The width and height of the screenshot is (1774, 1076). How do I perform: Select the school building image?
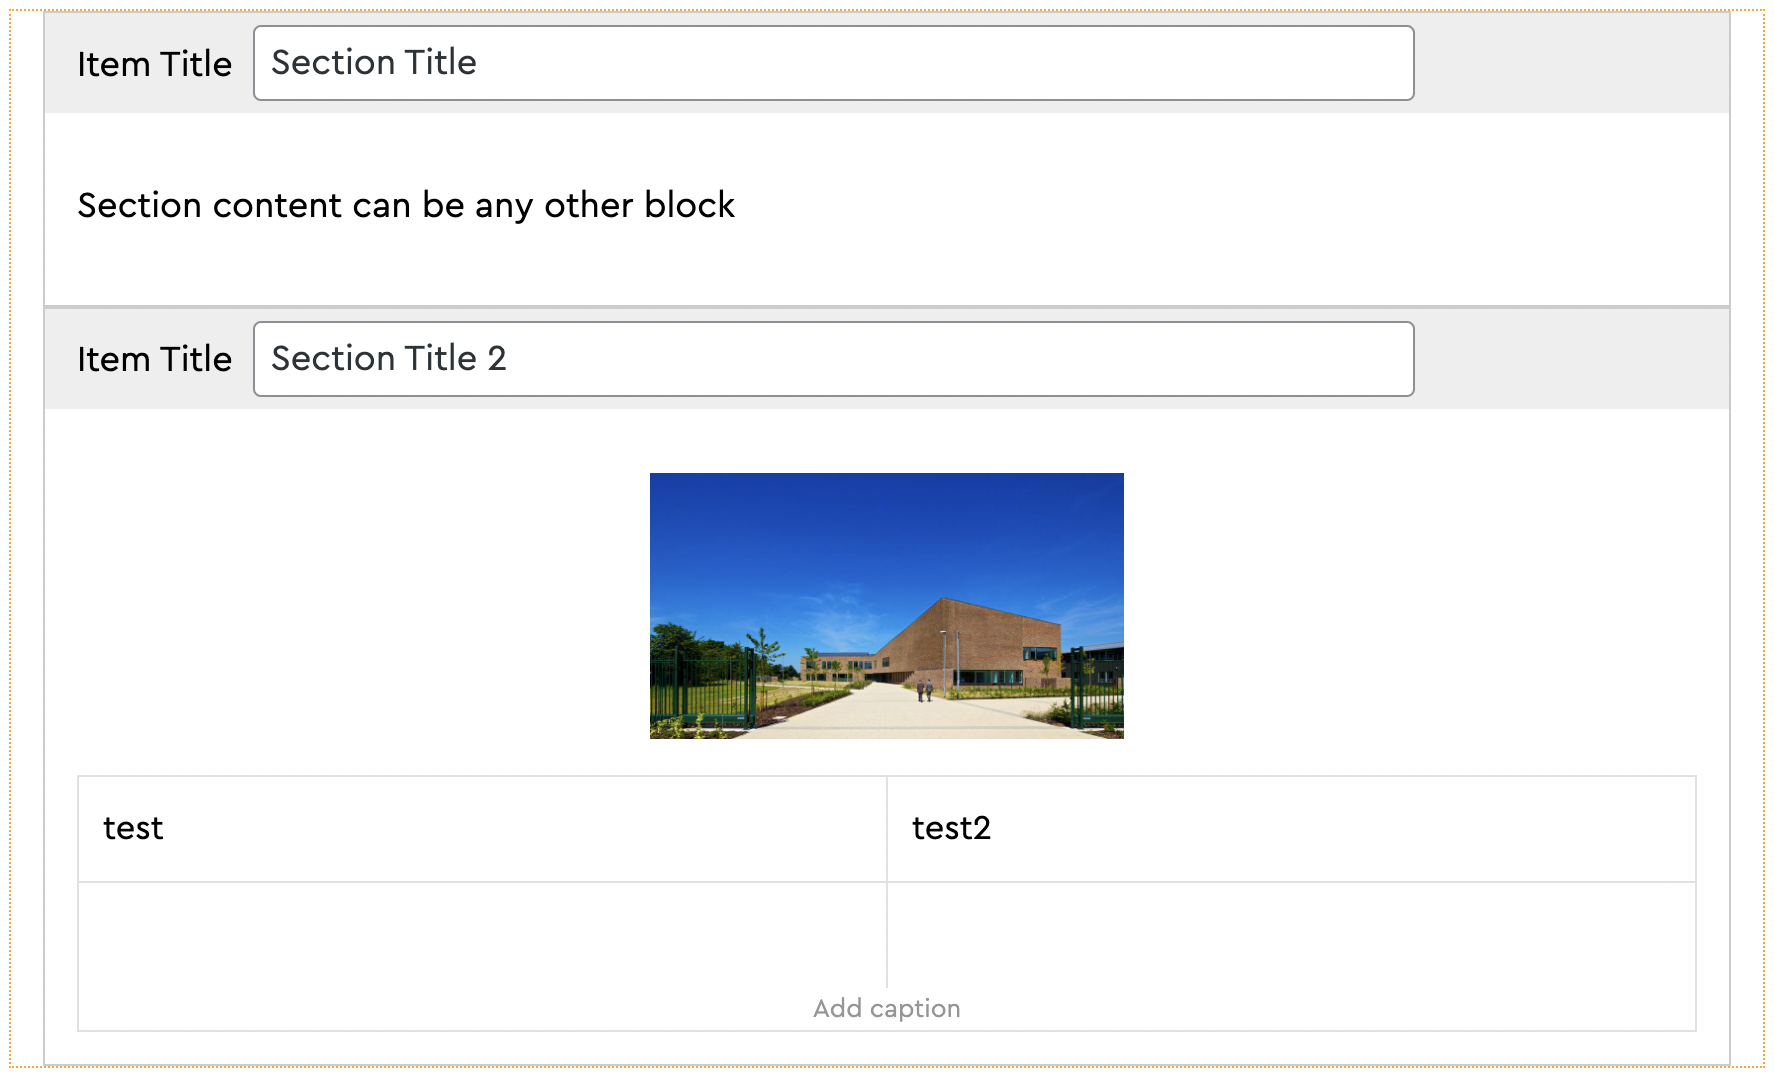[x=886, y=605]
